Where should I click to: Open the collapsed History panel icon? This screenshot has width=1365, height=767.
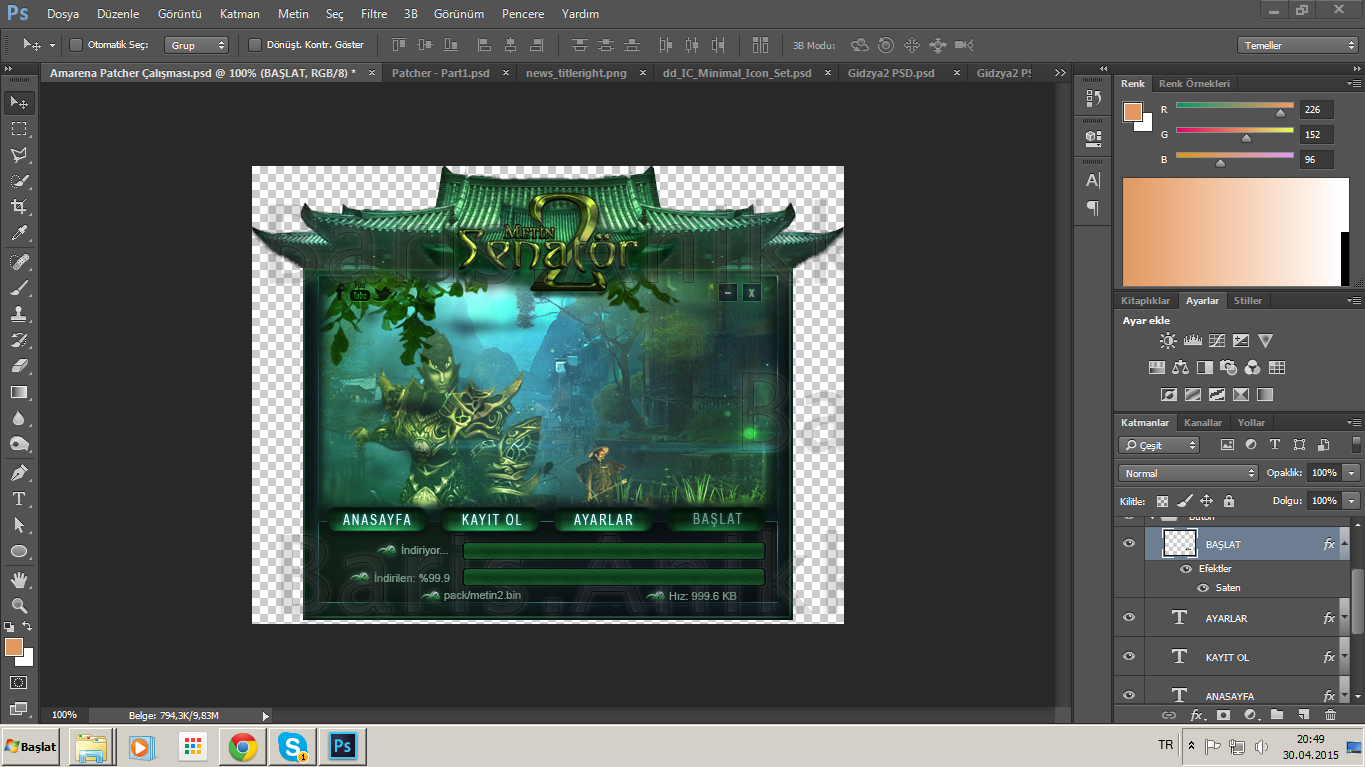coord(1093,98)
